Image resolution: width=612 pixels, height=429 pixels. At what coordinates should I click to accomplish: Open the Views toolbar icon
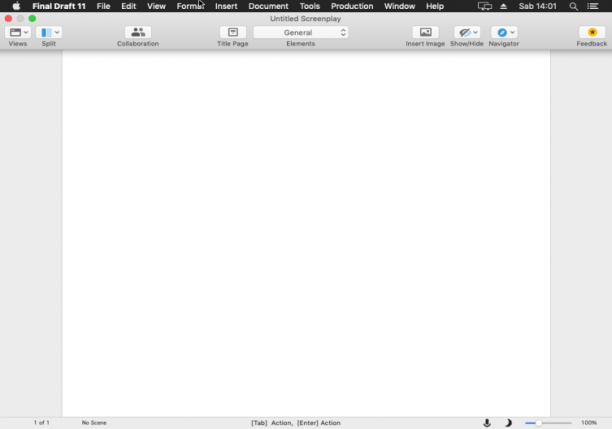(15, 32)
